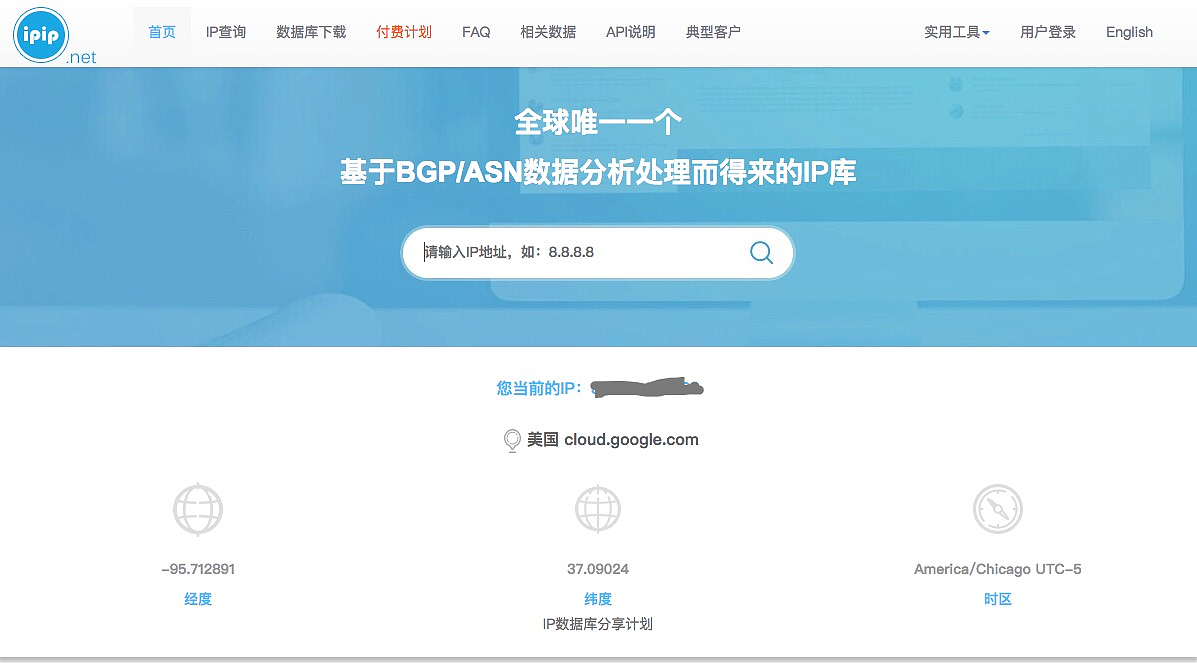Click the location pin icon beside 美国
The width and height of the screenshot is (1197, 663).
[512, 440]
